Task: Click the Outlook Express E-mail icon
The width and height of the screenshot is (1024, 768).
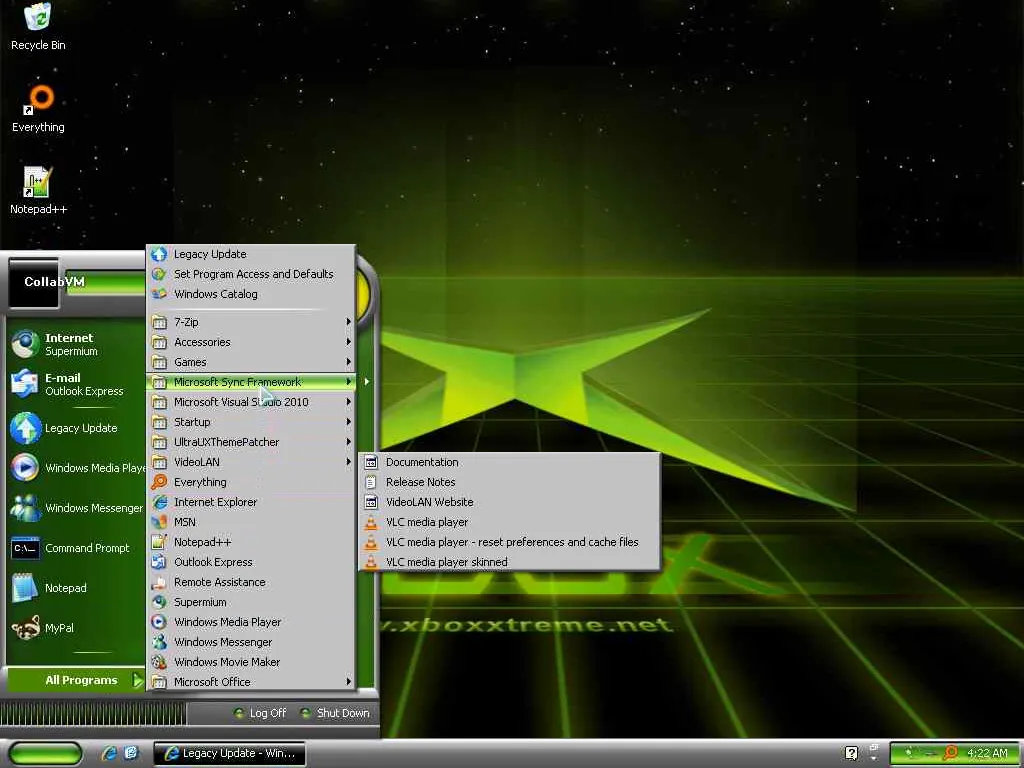Action: pos(25,383)
